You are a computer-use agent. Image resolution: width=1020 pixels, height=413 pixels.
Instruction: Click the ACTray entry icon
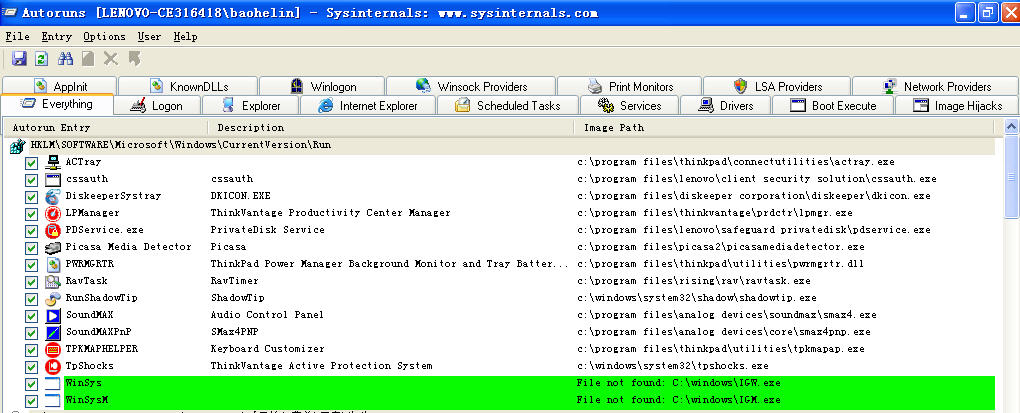[x=53, y=162]
